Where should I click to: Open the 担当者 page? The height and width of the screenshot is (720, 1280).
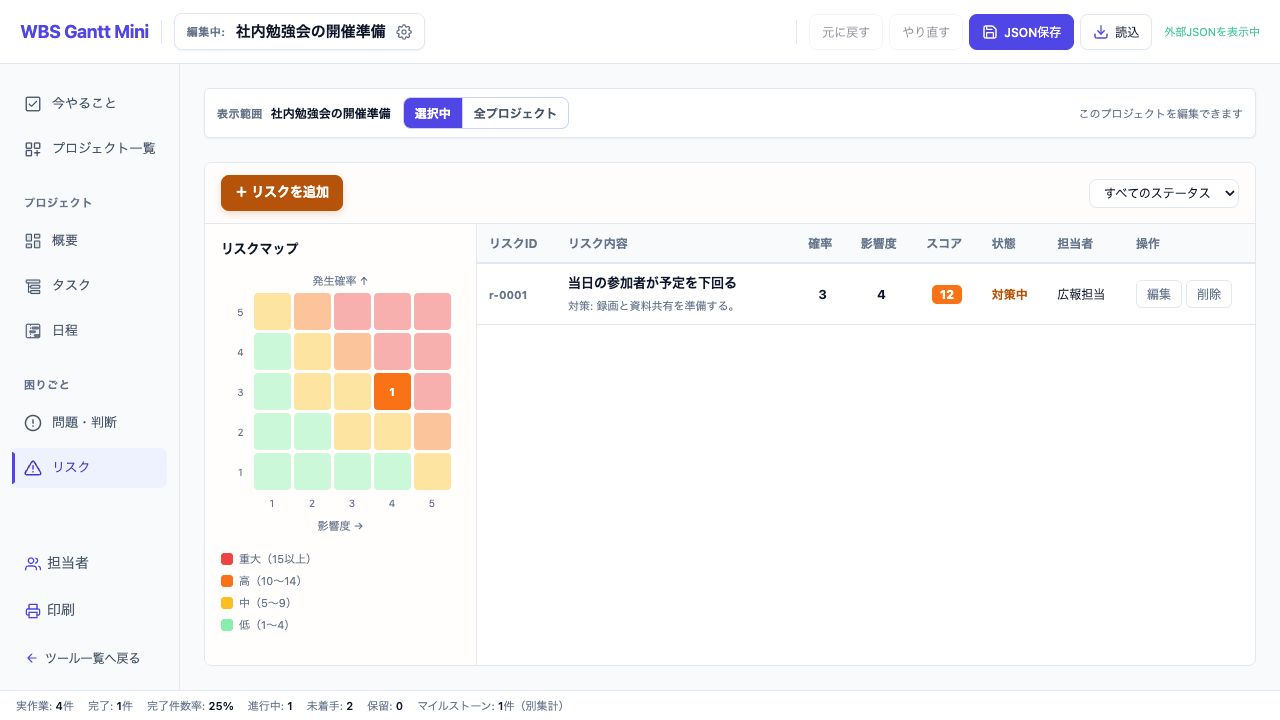coord(89,563)
